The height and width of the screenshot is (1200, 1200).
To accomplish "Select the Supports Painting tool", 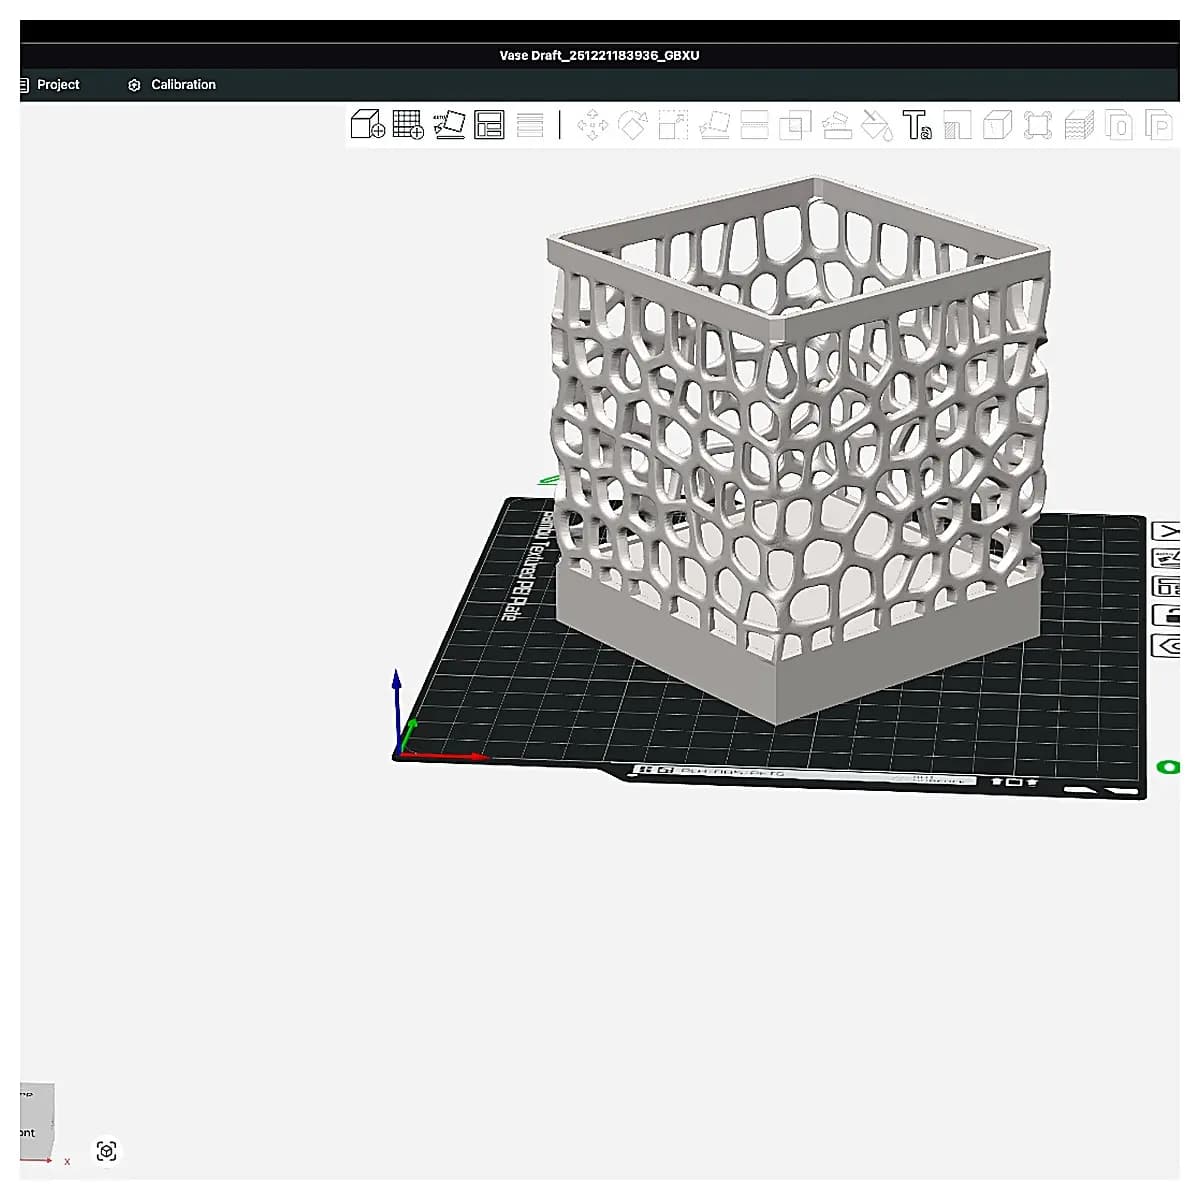I will [836, 125].
